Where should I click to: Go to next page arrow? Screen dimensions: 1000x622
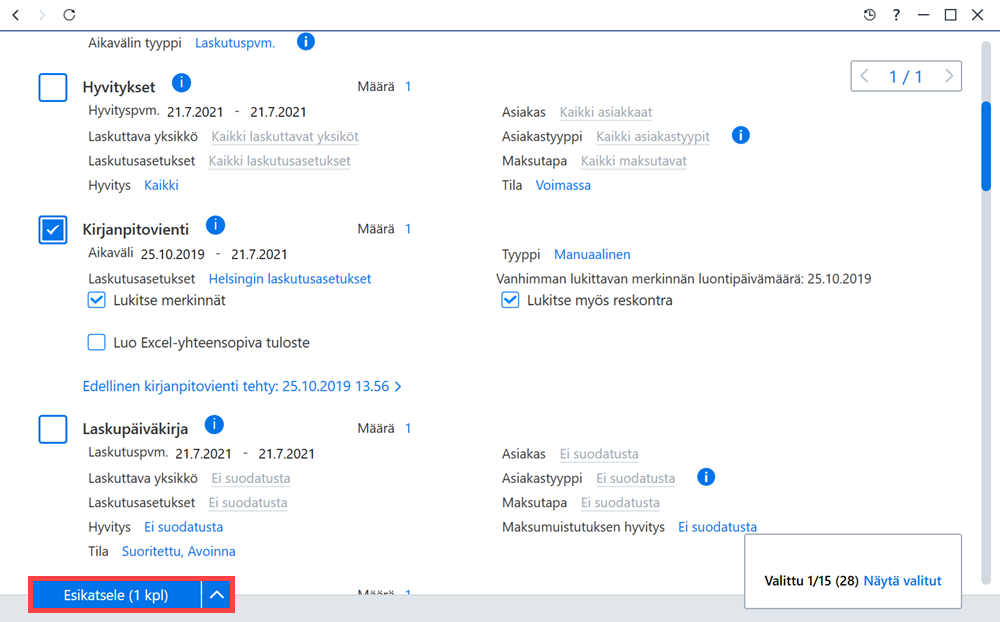pos(948,77)
